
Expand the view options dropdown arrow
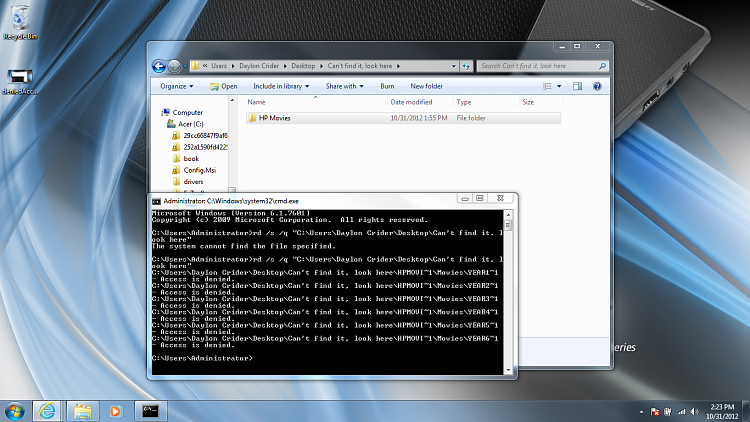tap(559, 86)
